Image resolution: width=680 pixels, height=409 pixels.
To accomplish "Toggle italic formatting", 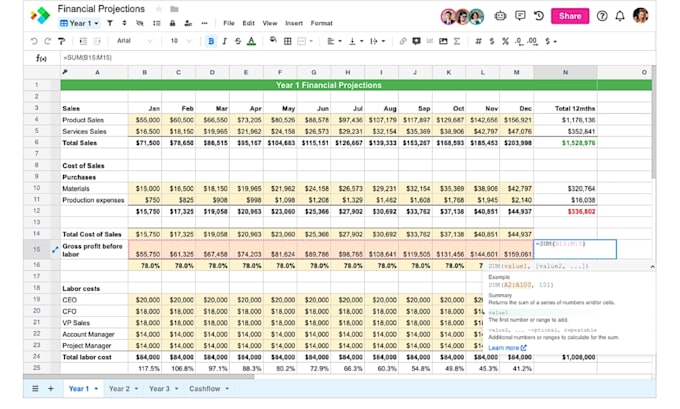I will 224,41.
